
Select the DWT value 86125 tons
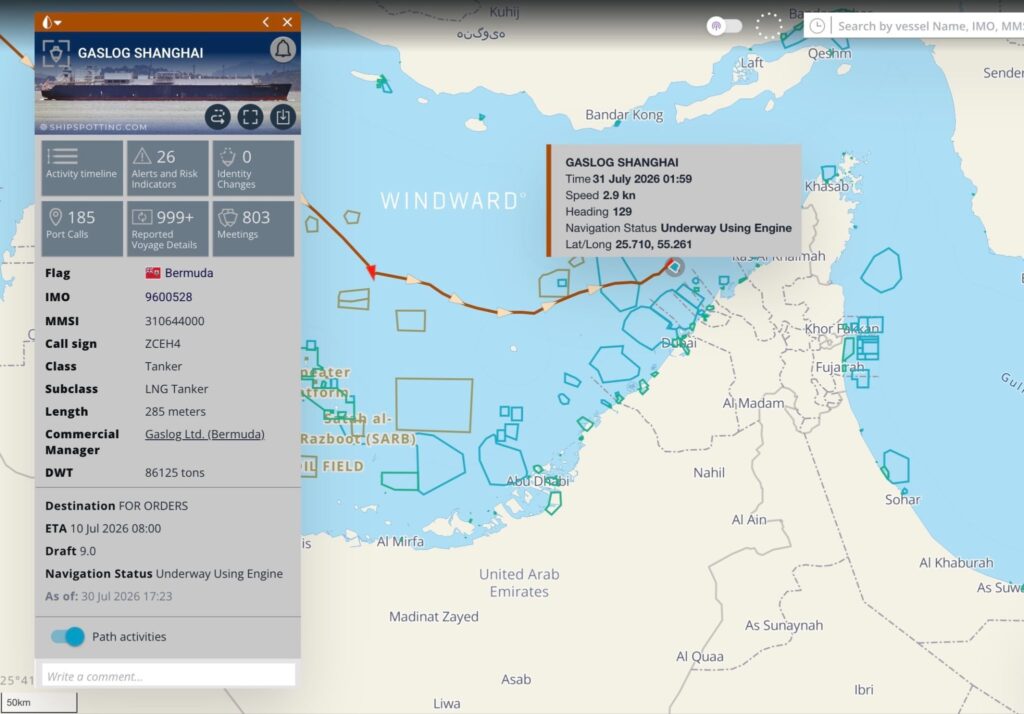click(174, 472)
